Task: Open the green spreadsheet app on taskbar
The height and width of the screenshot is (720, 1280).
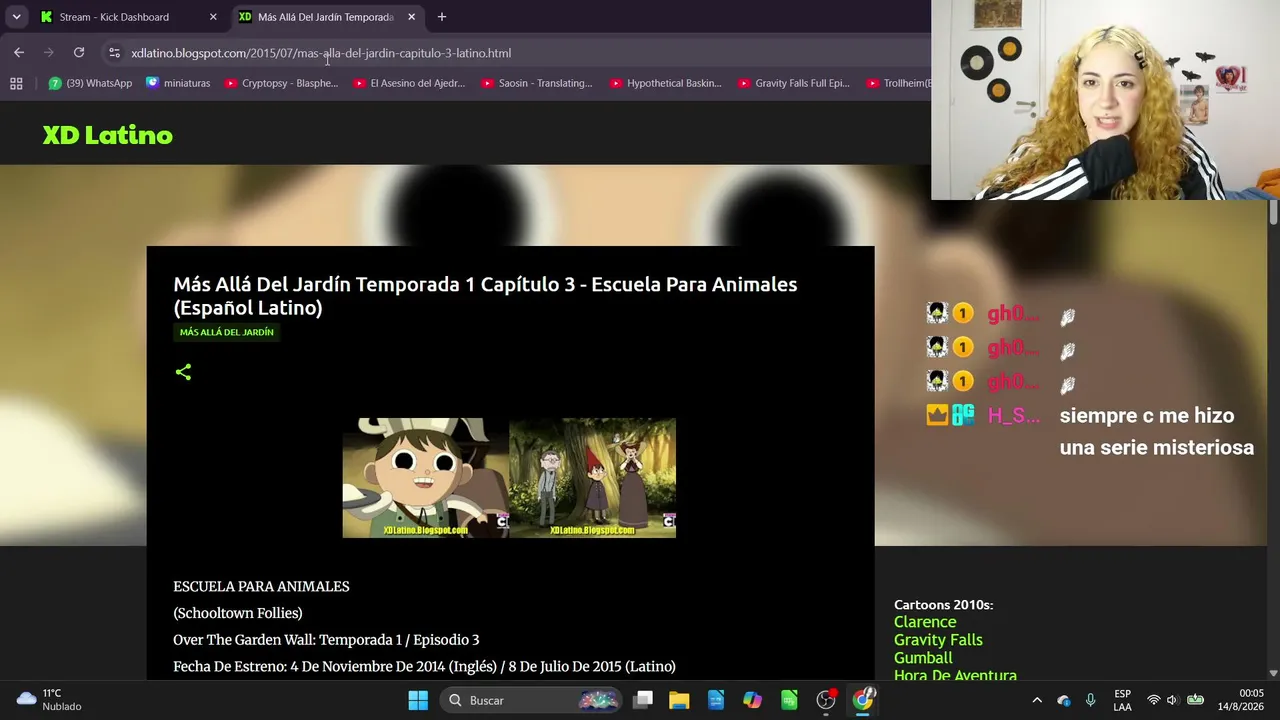Action: (x=789, y=700)
